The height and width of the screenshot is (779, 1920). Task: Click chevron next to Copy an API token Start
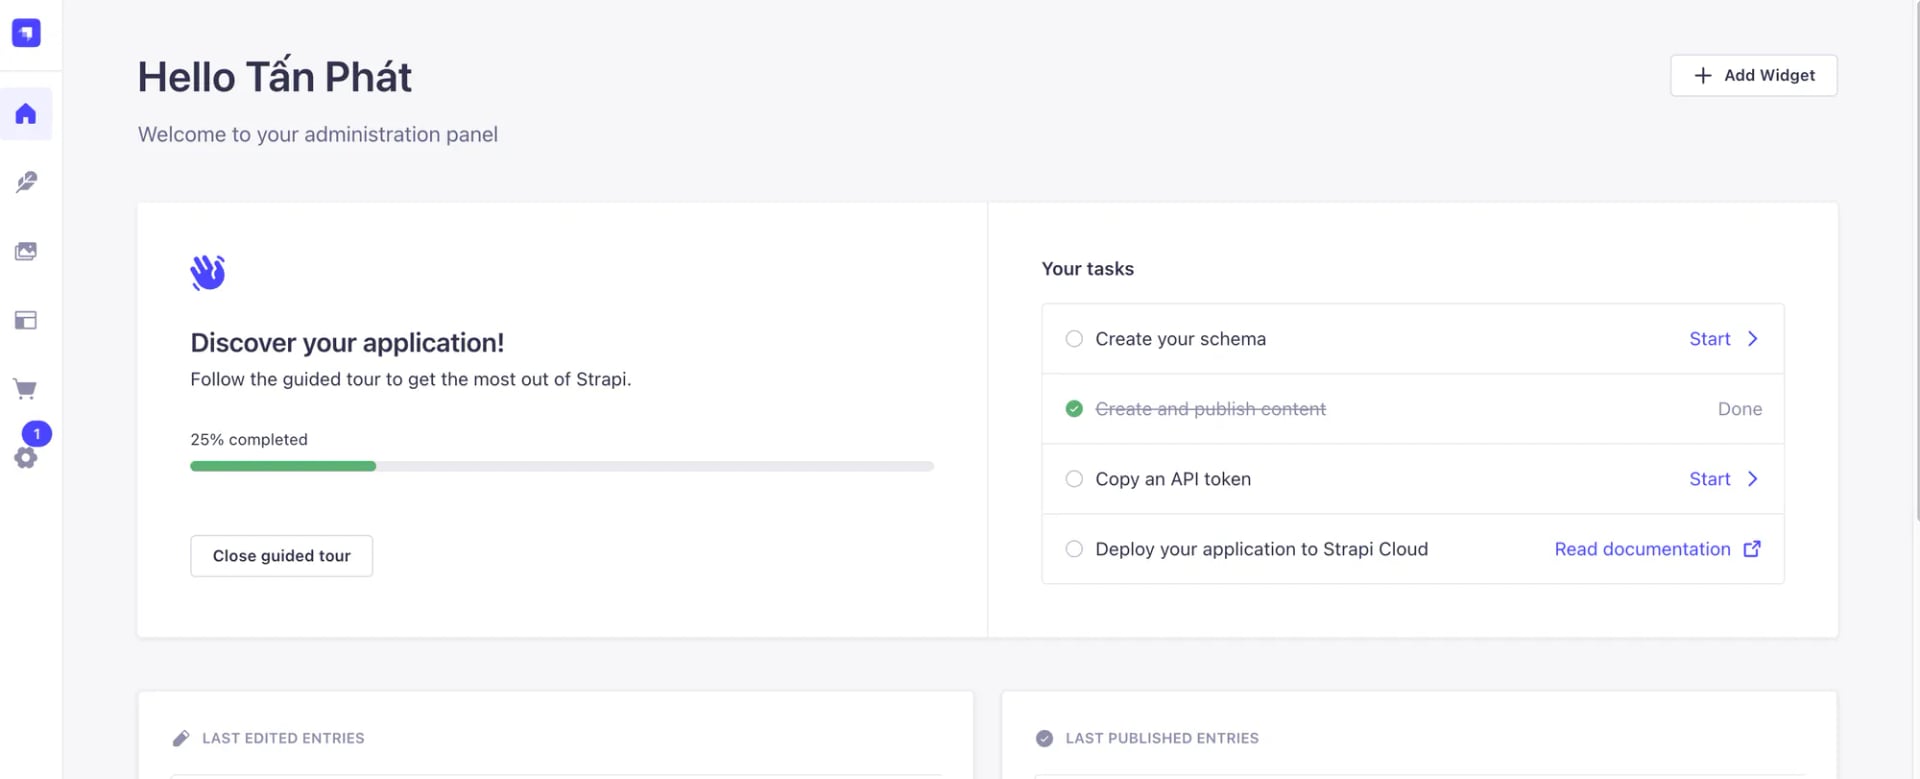1752,479
